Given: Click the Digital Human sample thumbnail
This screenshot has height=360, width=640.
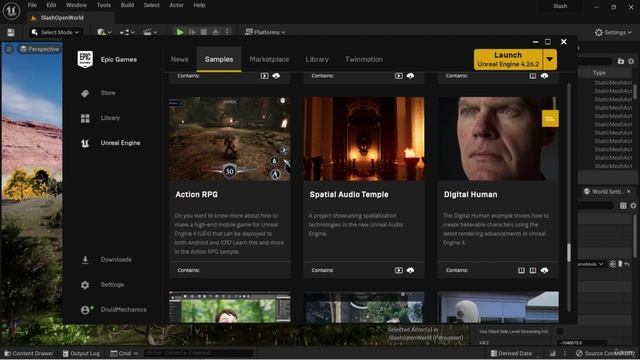Looking at the screenshot, I should coord(498,139).
